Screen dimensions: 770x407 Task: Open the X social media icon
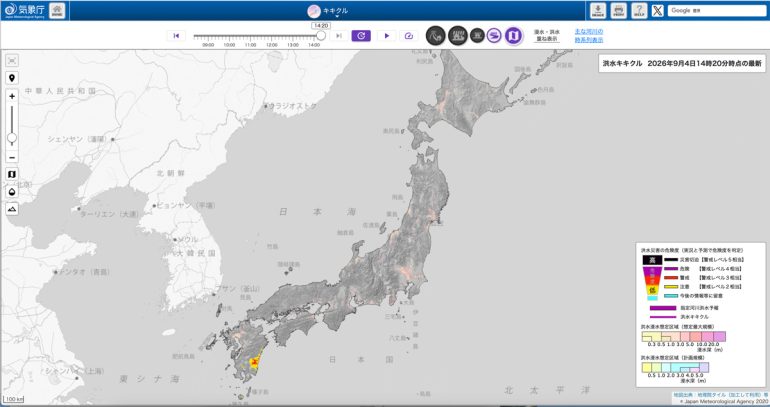(658, 10)
